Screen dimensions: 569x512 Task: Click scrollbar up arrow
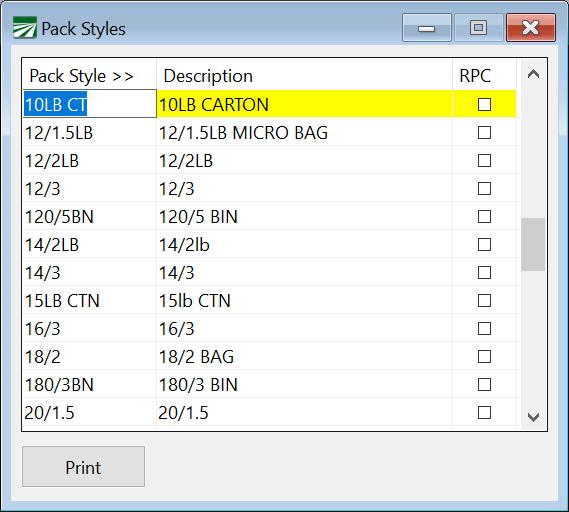point(533,74)
